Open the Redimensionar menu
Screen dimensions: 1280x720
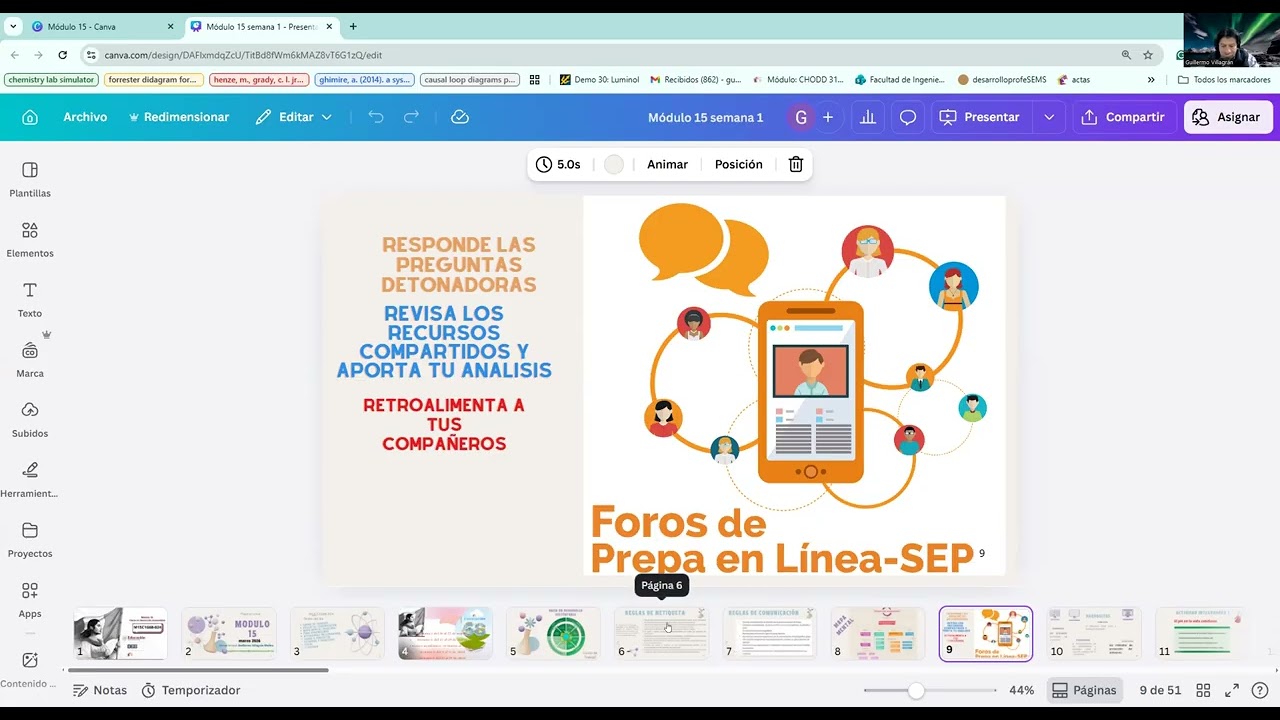click(179, 117)
